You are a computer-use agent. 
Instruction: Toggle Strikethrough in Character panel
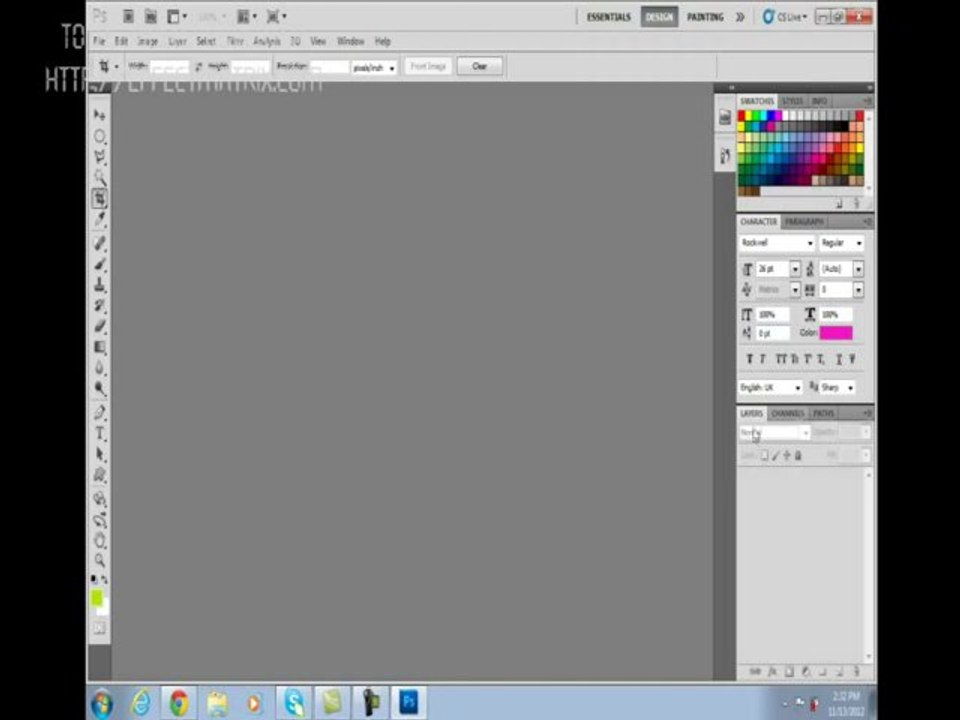pos(852,359)
